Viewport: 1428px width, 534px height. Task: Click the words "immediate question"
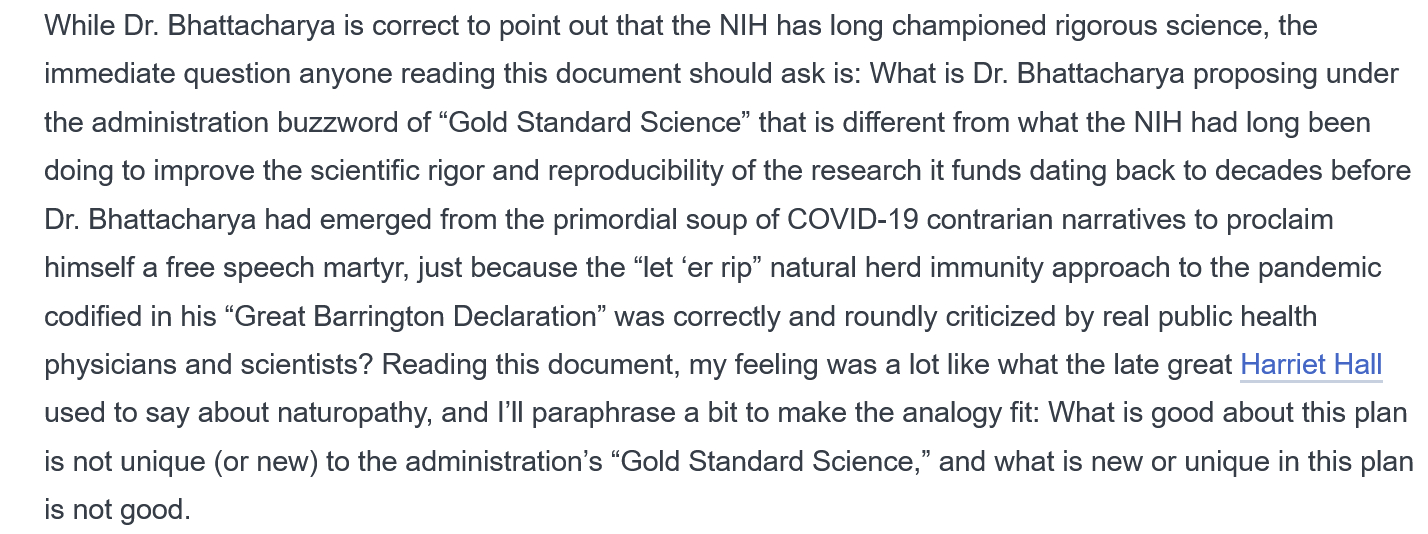click(181, 74)
